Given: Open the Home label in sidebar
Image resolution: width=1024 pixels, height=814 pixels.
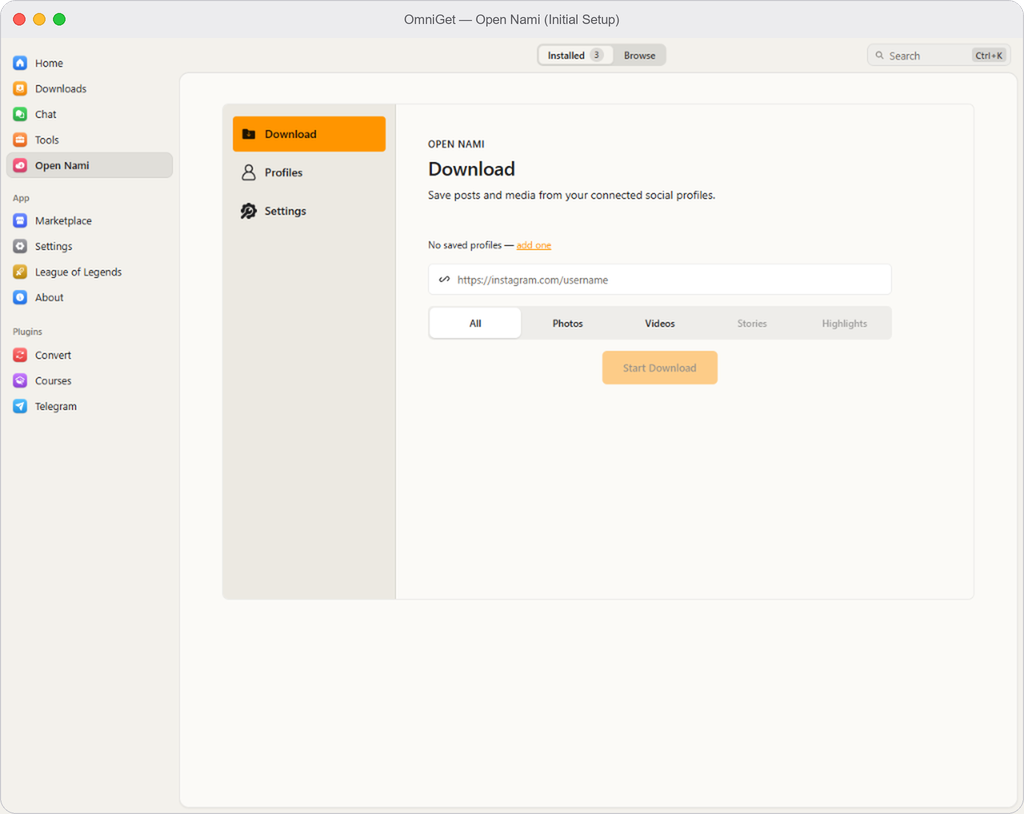Looking at the screenshot, I should 49,63.
